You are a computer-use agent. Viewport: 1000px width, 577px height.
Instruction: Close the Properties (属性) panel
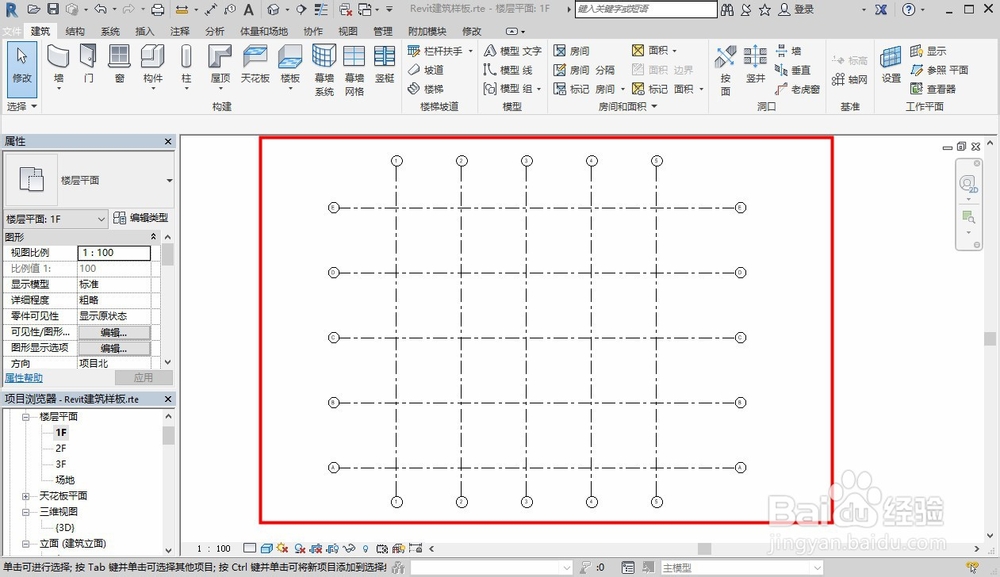click(168, 142)
